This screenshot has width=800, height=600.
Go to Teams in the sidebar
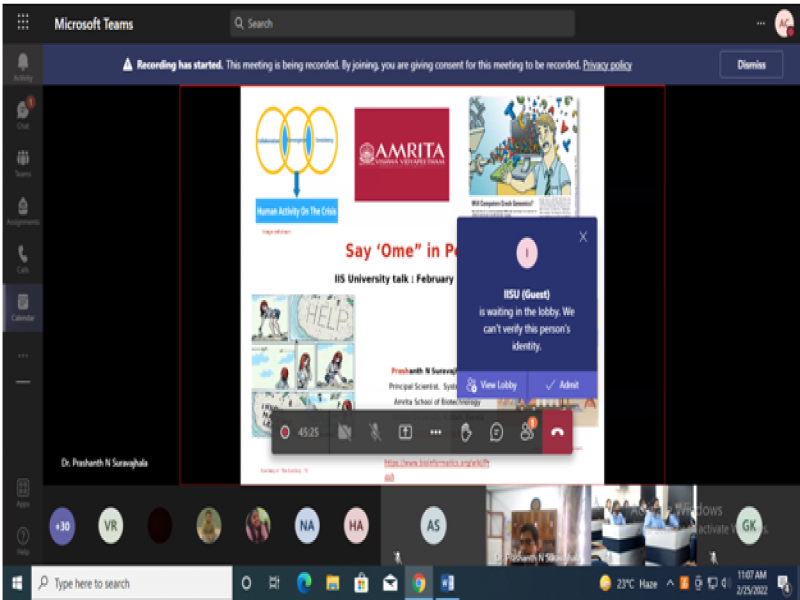point(22,162)
